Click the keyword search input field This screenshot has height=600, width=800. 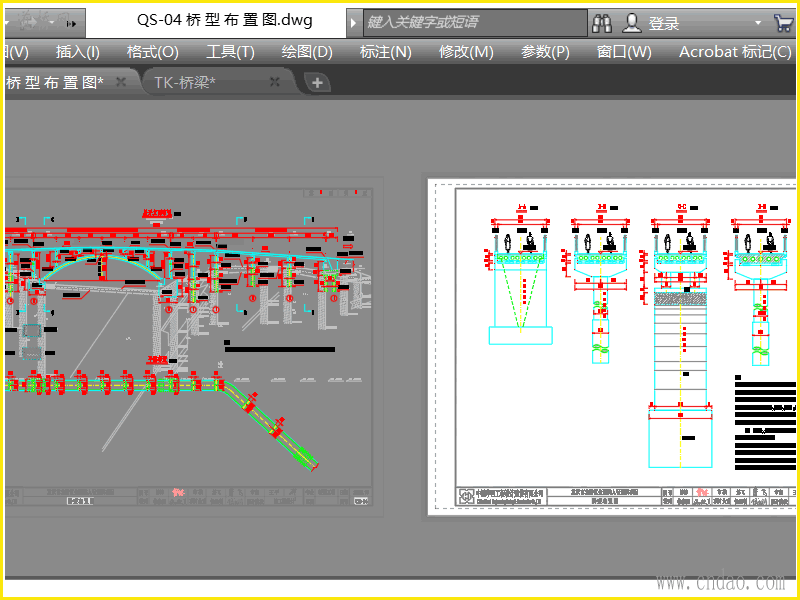[475, 22]
